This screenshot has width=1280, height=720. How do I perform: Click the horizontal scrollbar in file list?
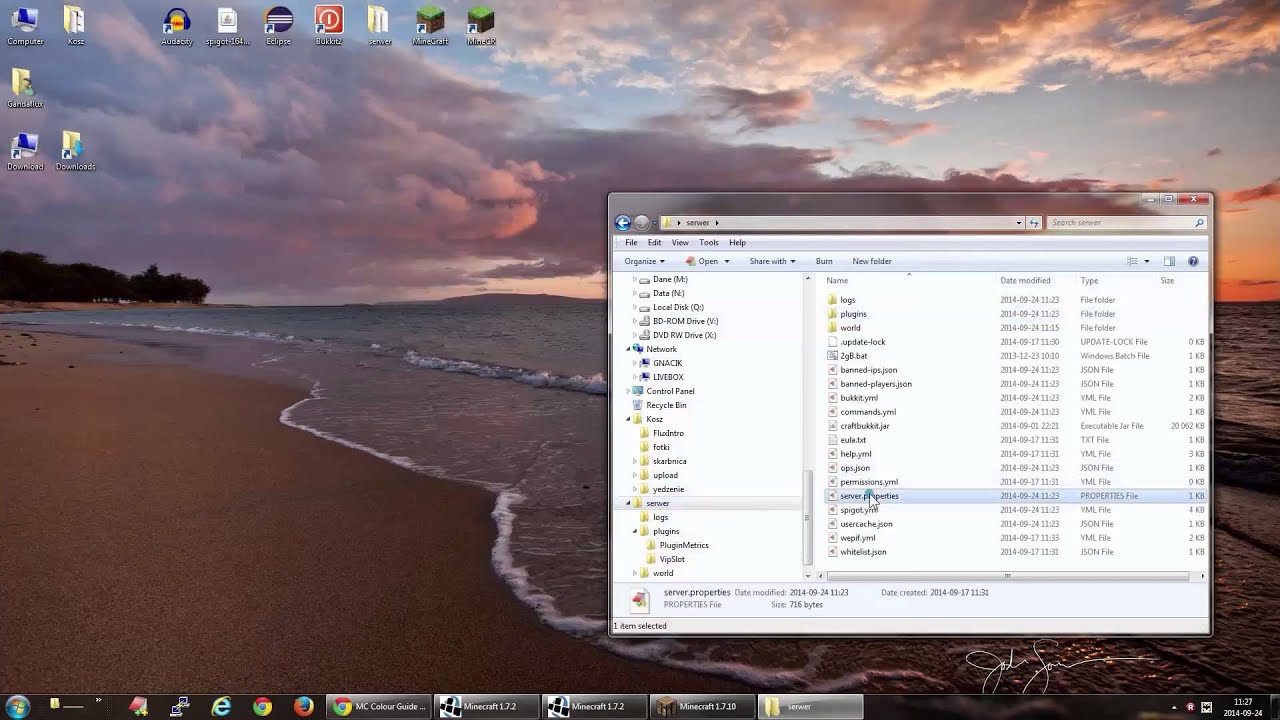1008,576
